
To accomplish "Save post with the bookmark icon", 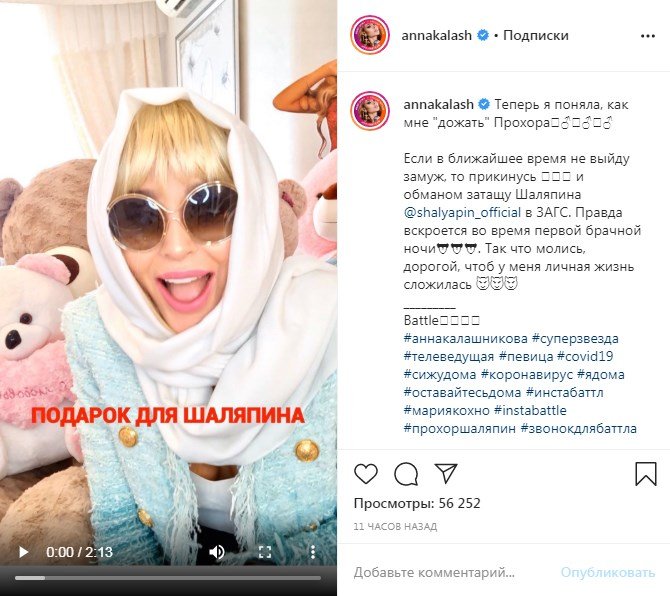I will pyautogui.click(x=646, y=473).
